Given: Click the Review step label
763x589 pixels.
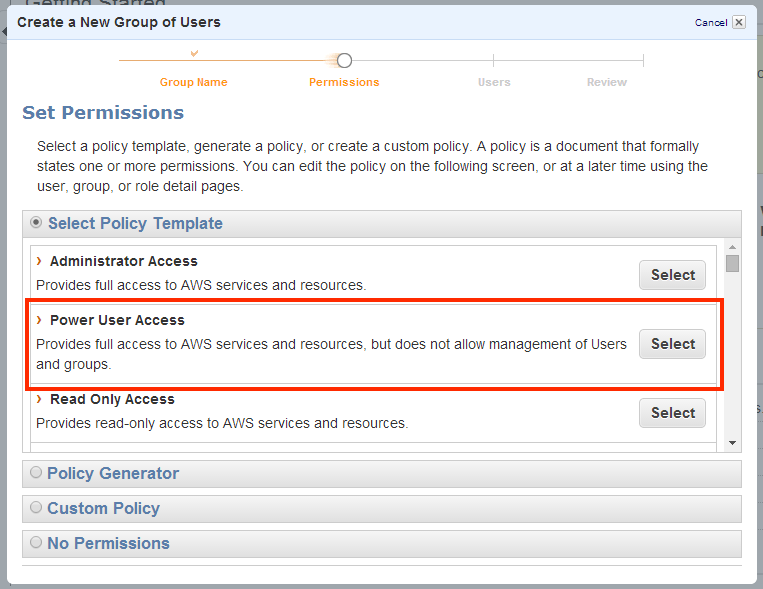Looking at the screenshot, I should 607,82.
